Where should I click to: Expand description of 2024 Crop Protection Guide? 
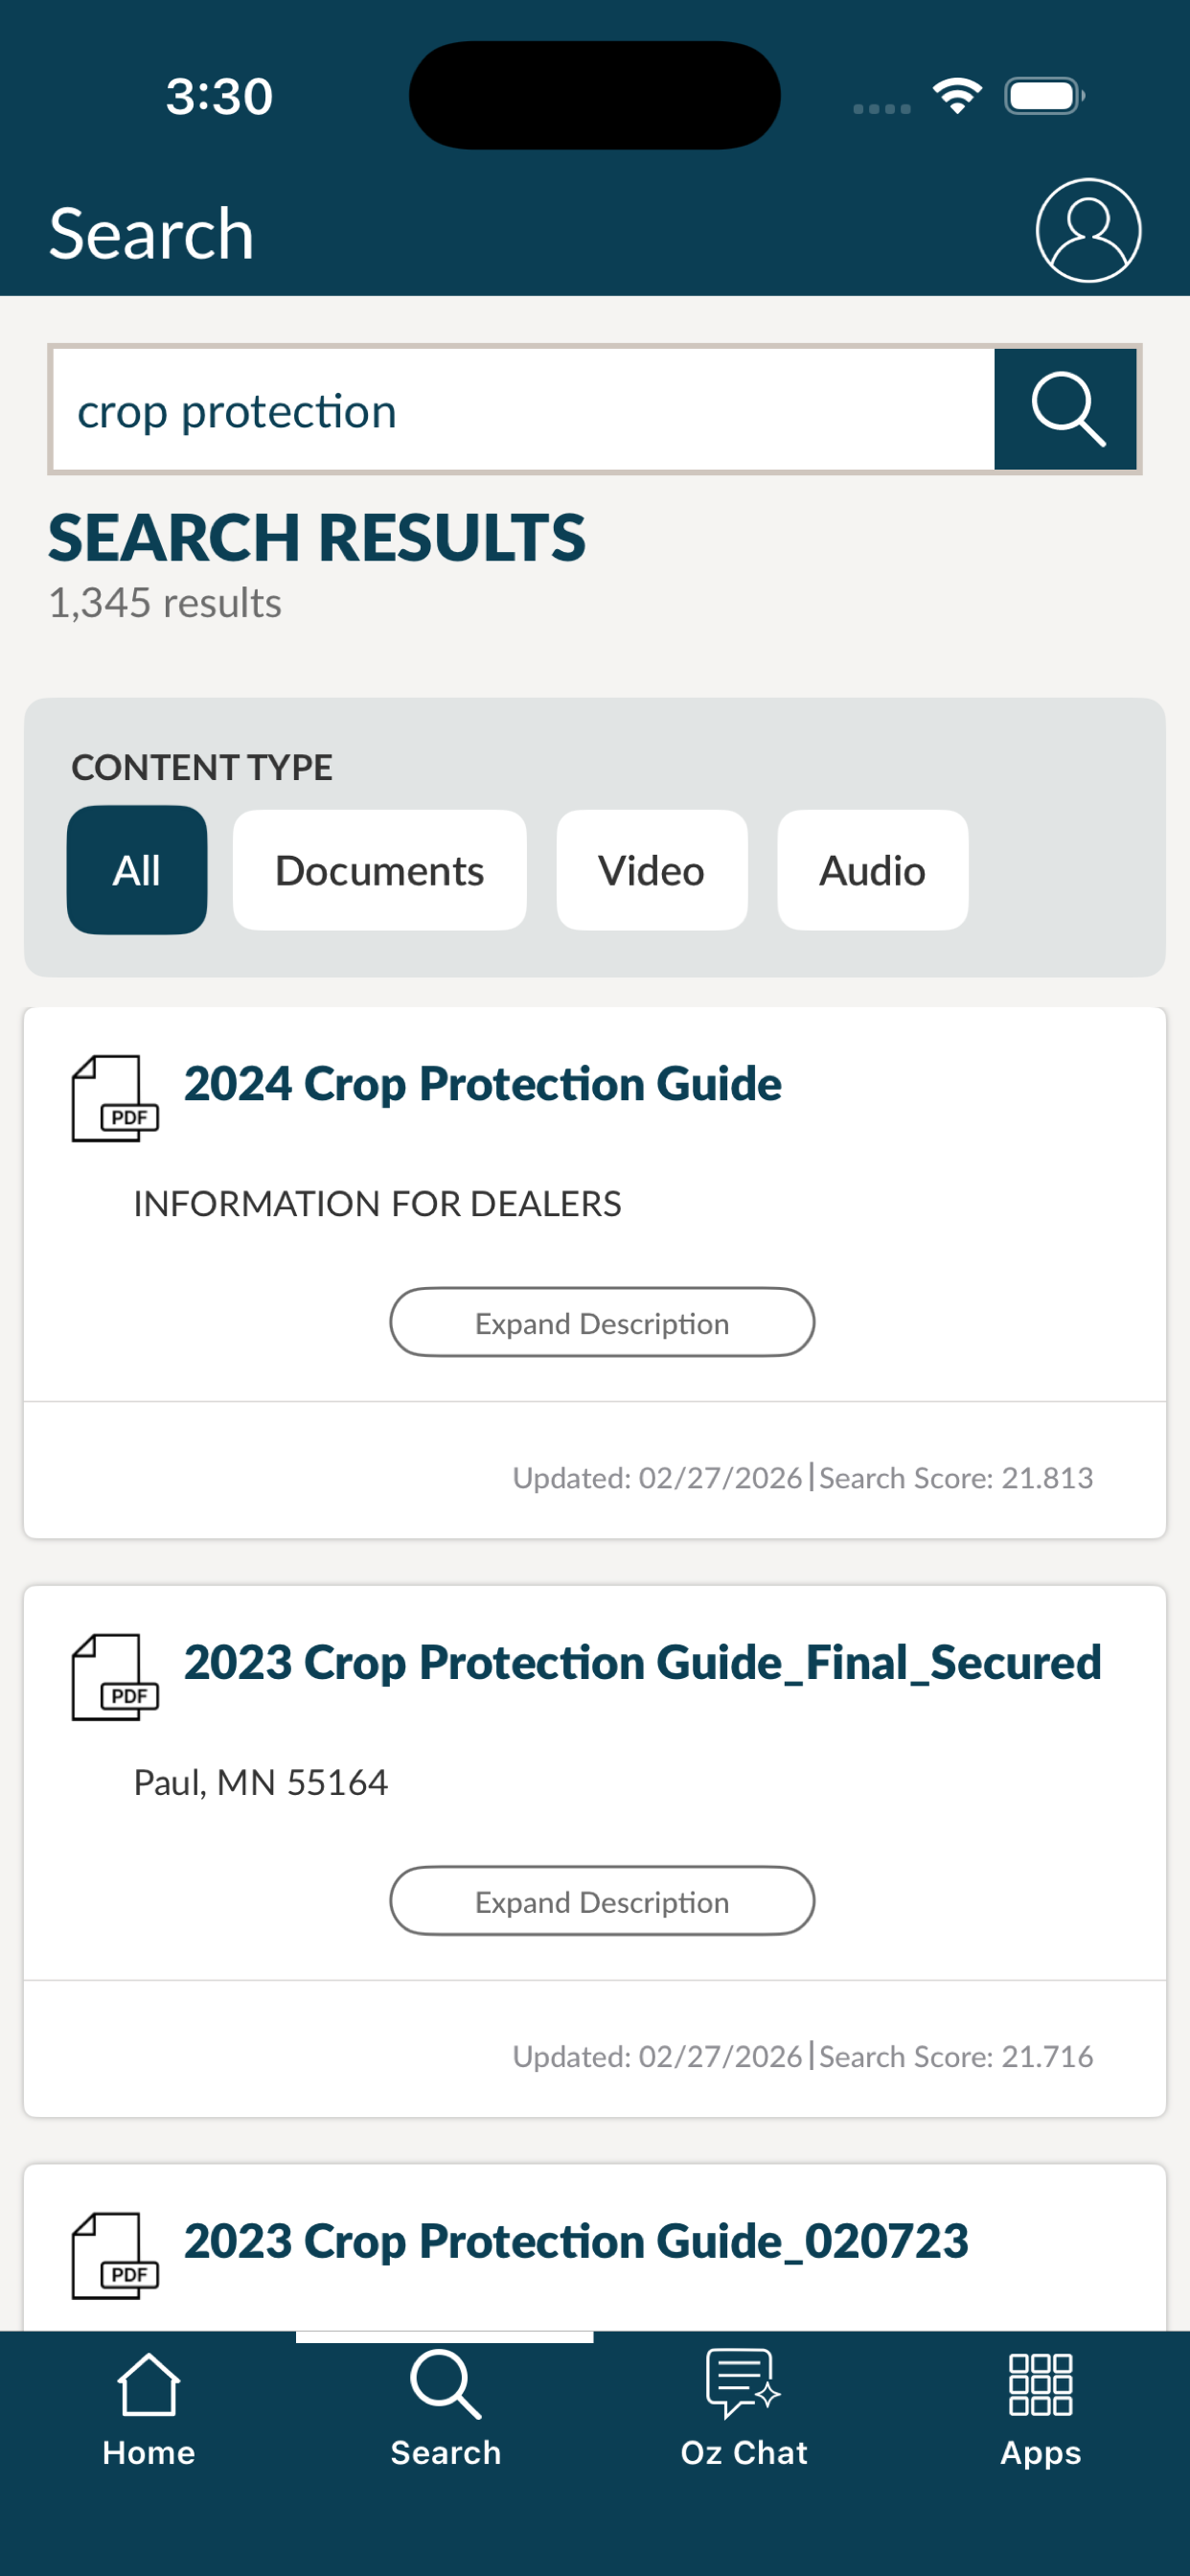602,1322
